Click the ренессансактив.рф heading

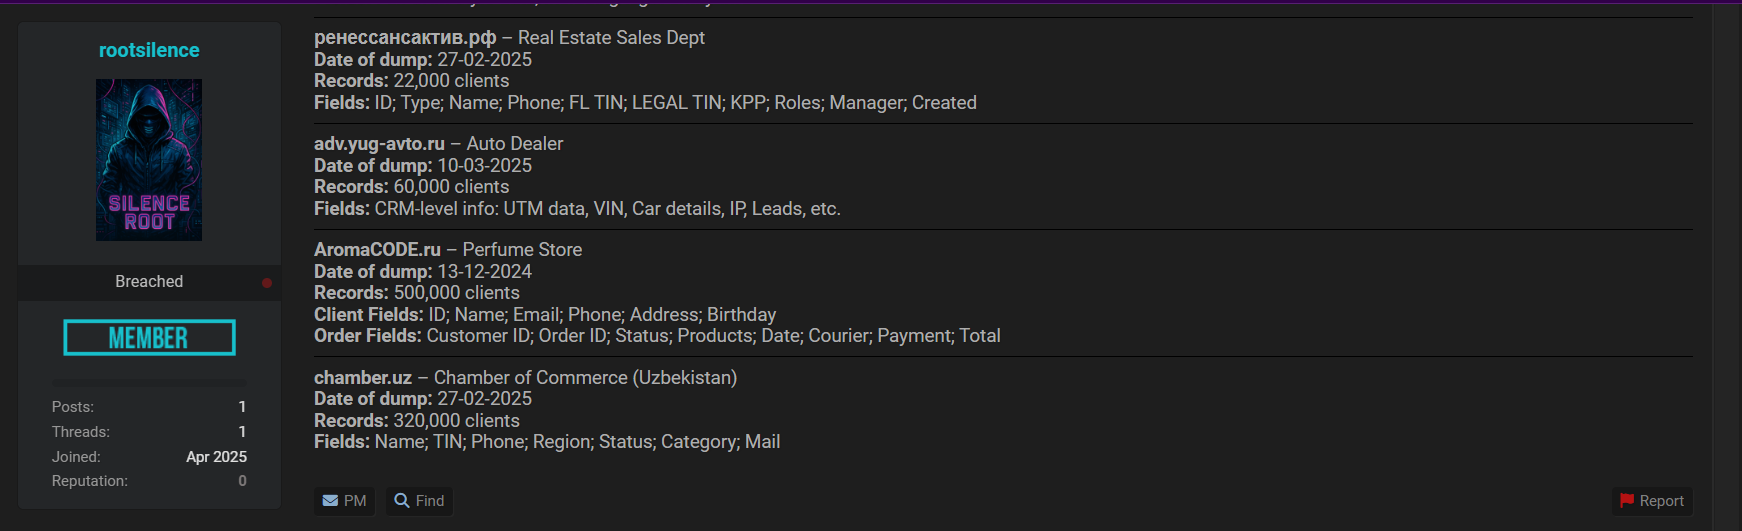(405, 38)
